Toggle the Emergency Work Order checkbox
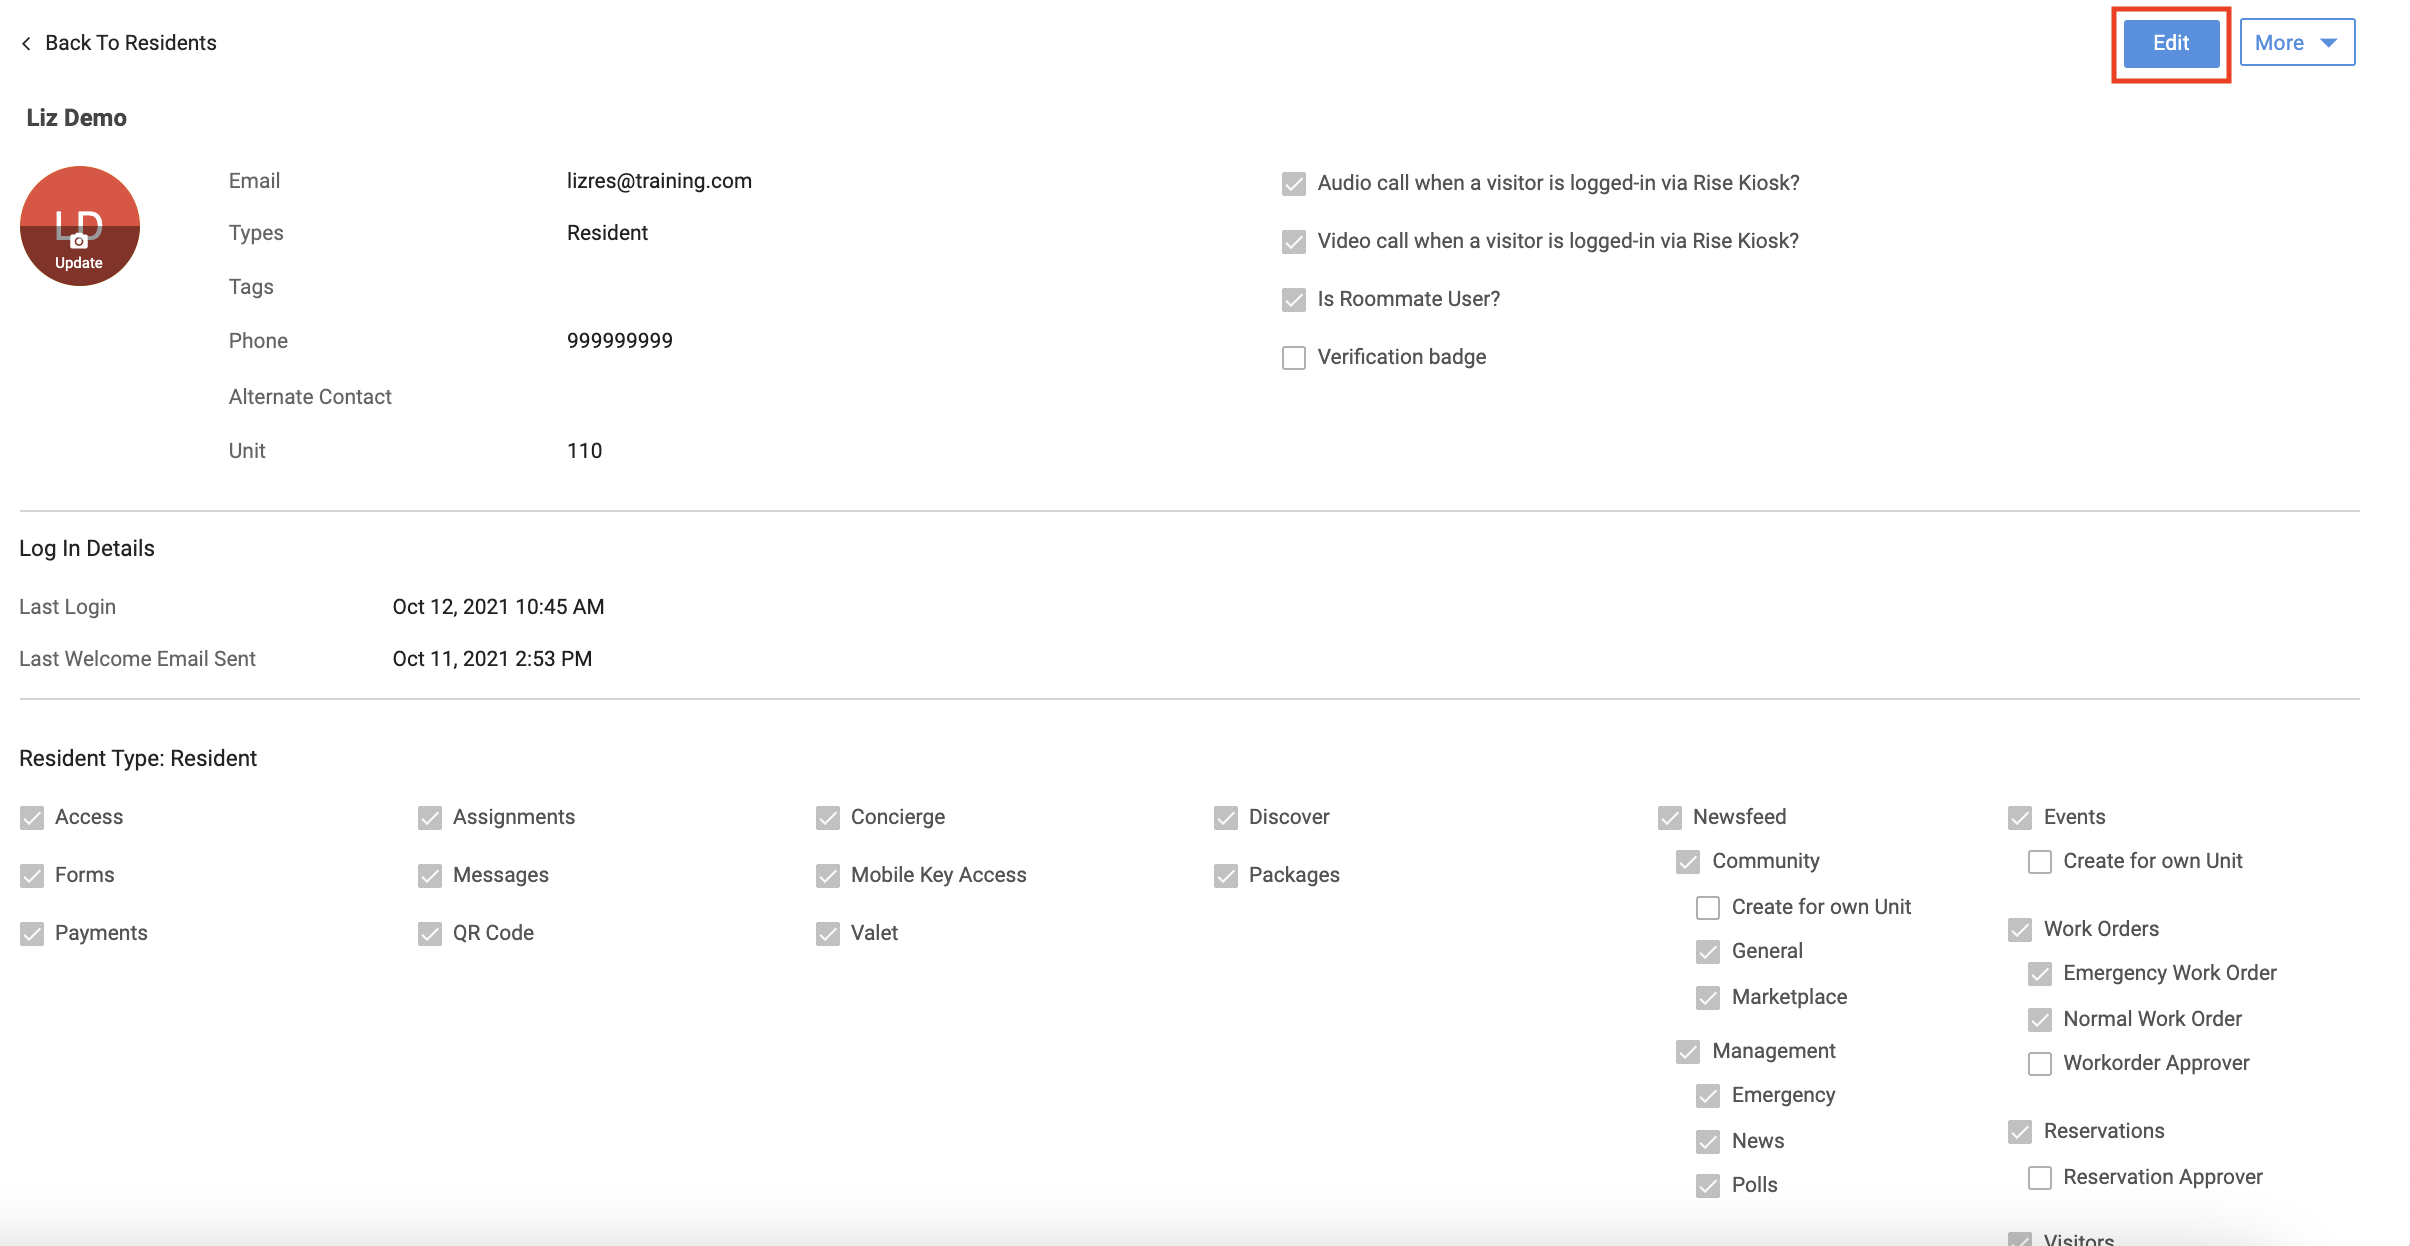 coord(2040,974)
